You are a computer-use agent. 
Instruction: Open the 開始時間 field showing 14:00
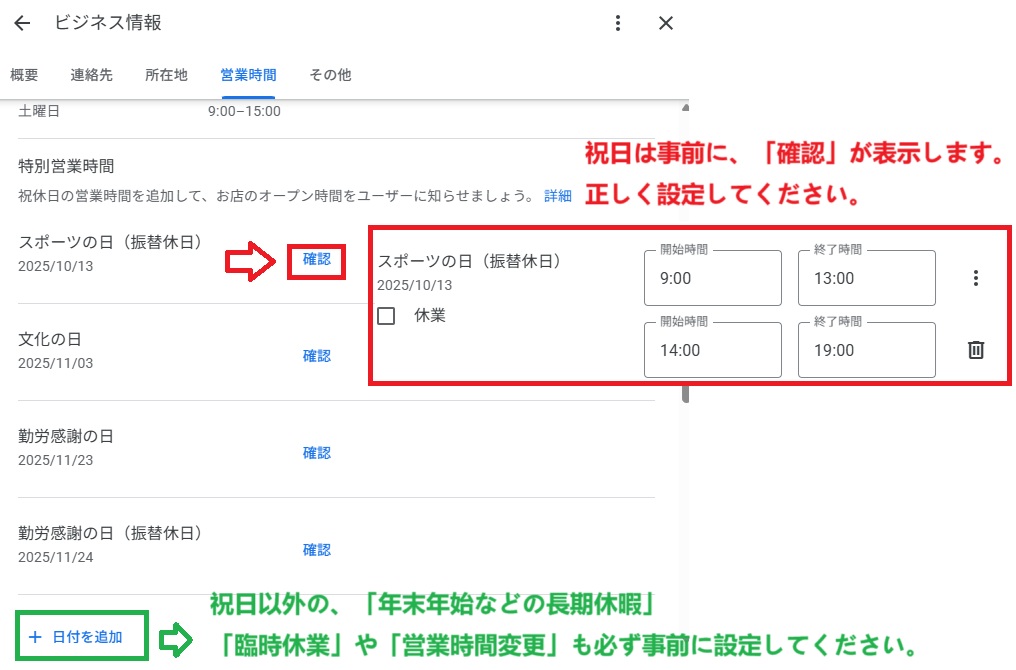(713, 350)
